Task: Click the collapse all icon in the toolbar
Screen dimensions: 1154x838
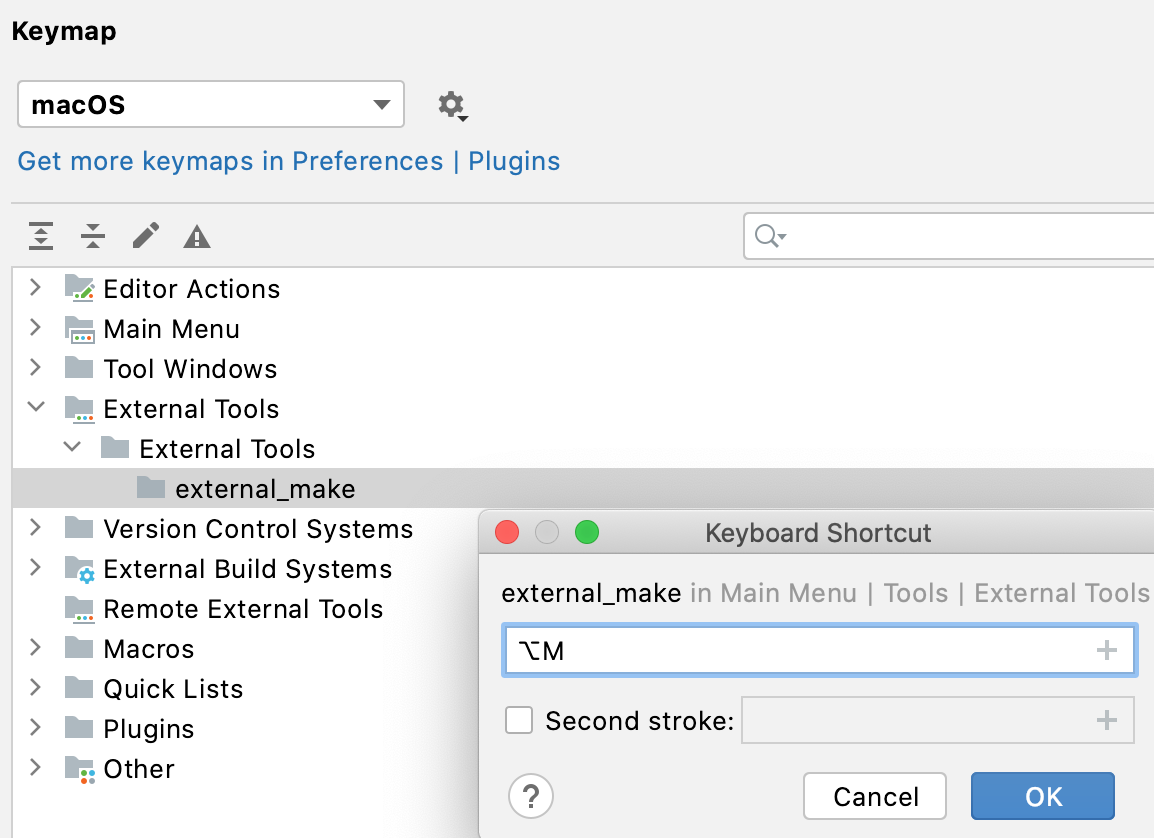Action: tap(92, 236)
